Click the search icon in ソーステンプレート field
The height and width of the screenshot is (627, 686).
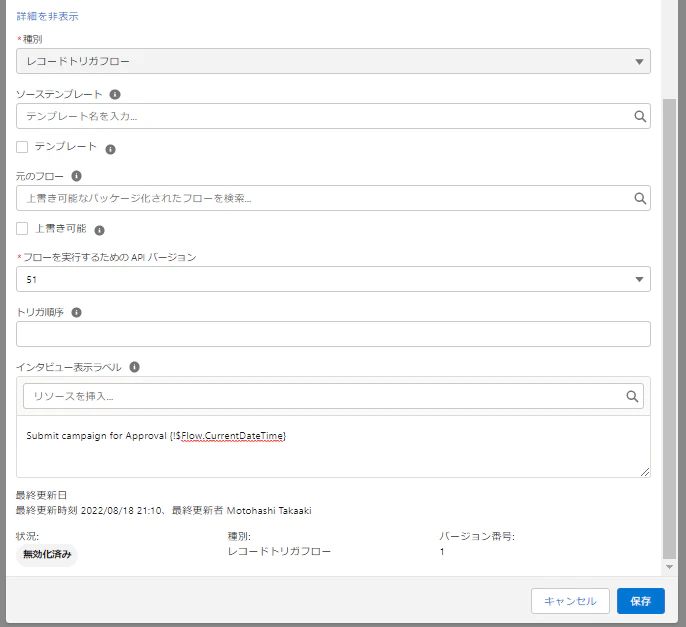pos(640,116)
